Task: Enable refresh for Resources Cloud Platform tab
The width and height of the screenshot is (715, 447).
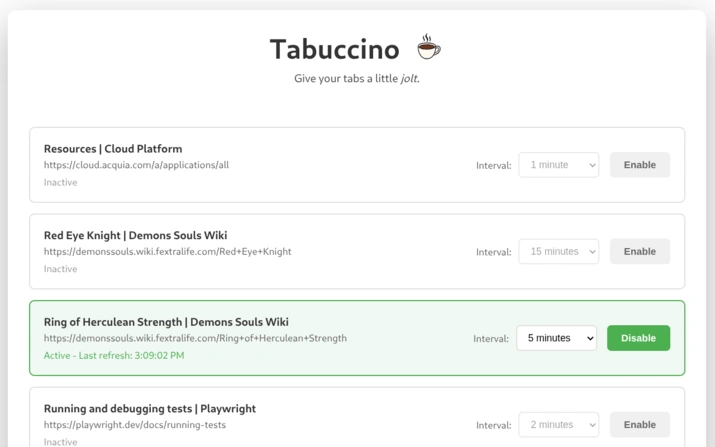Action: 639,165
